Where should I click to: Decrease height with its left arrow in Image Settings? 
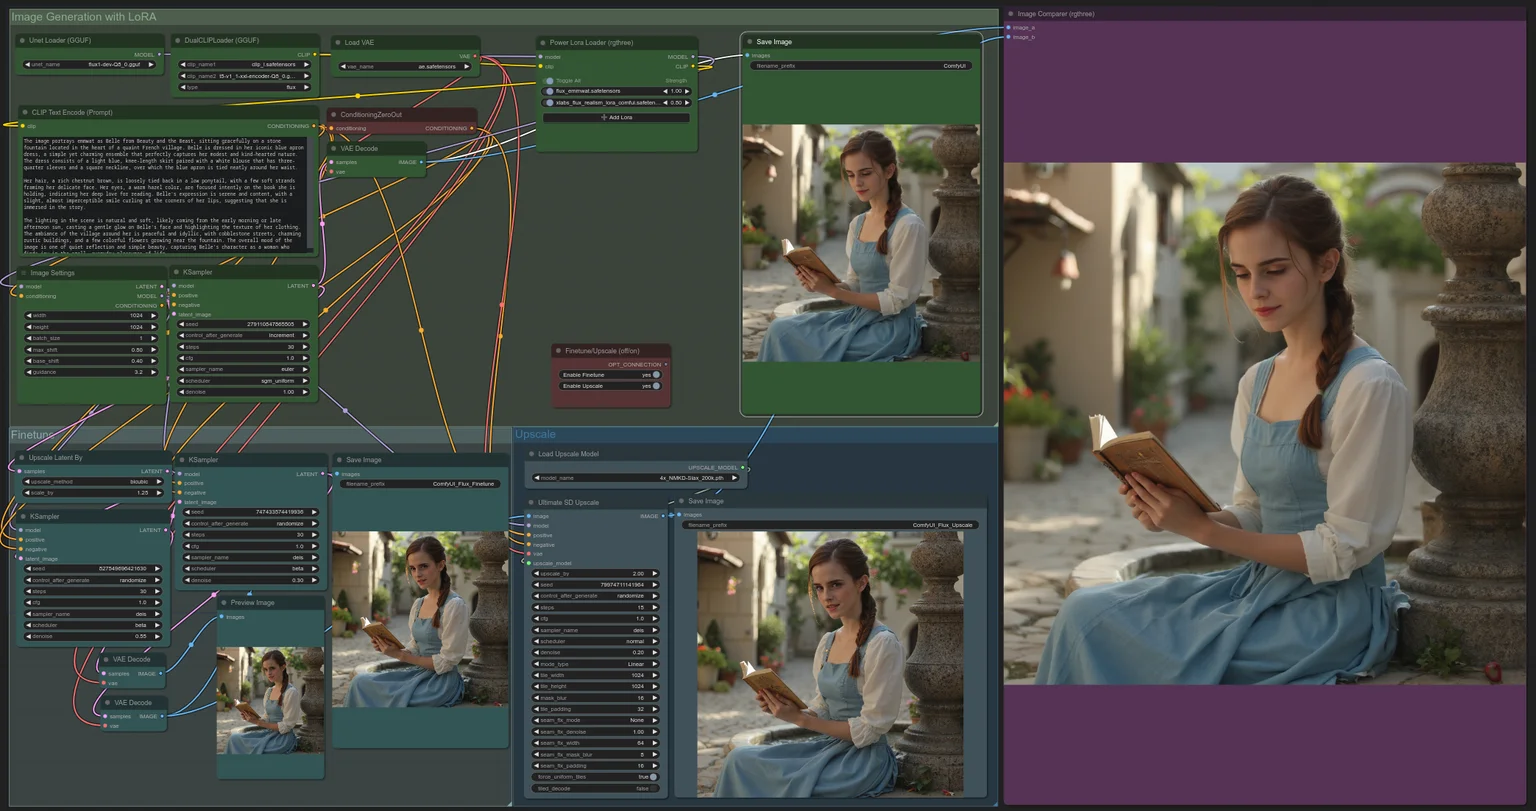pyautogui.click(x=29, y=327)
